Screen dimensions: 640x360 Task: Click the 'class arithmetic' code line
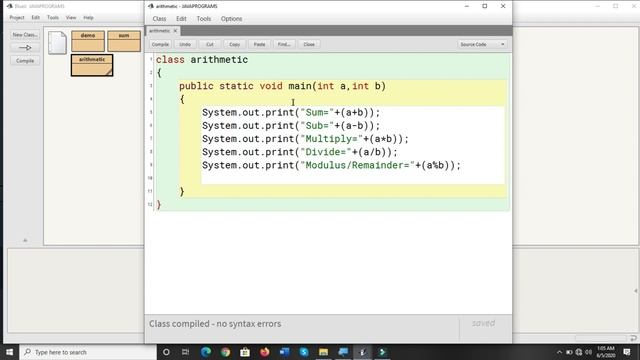(x=202, y=60)
